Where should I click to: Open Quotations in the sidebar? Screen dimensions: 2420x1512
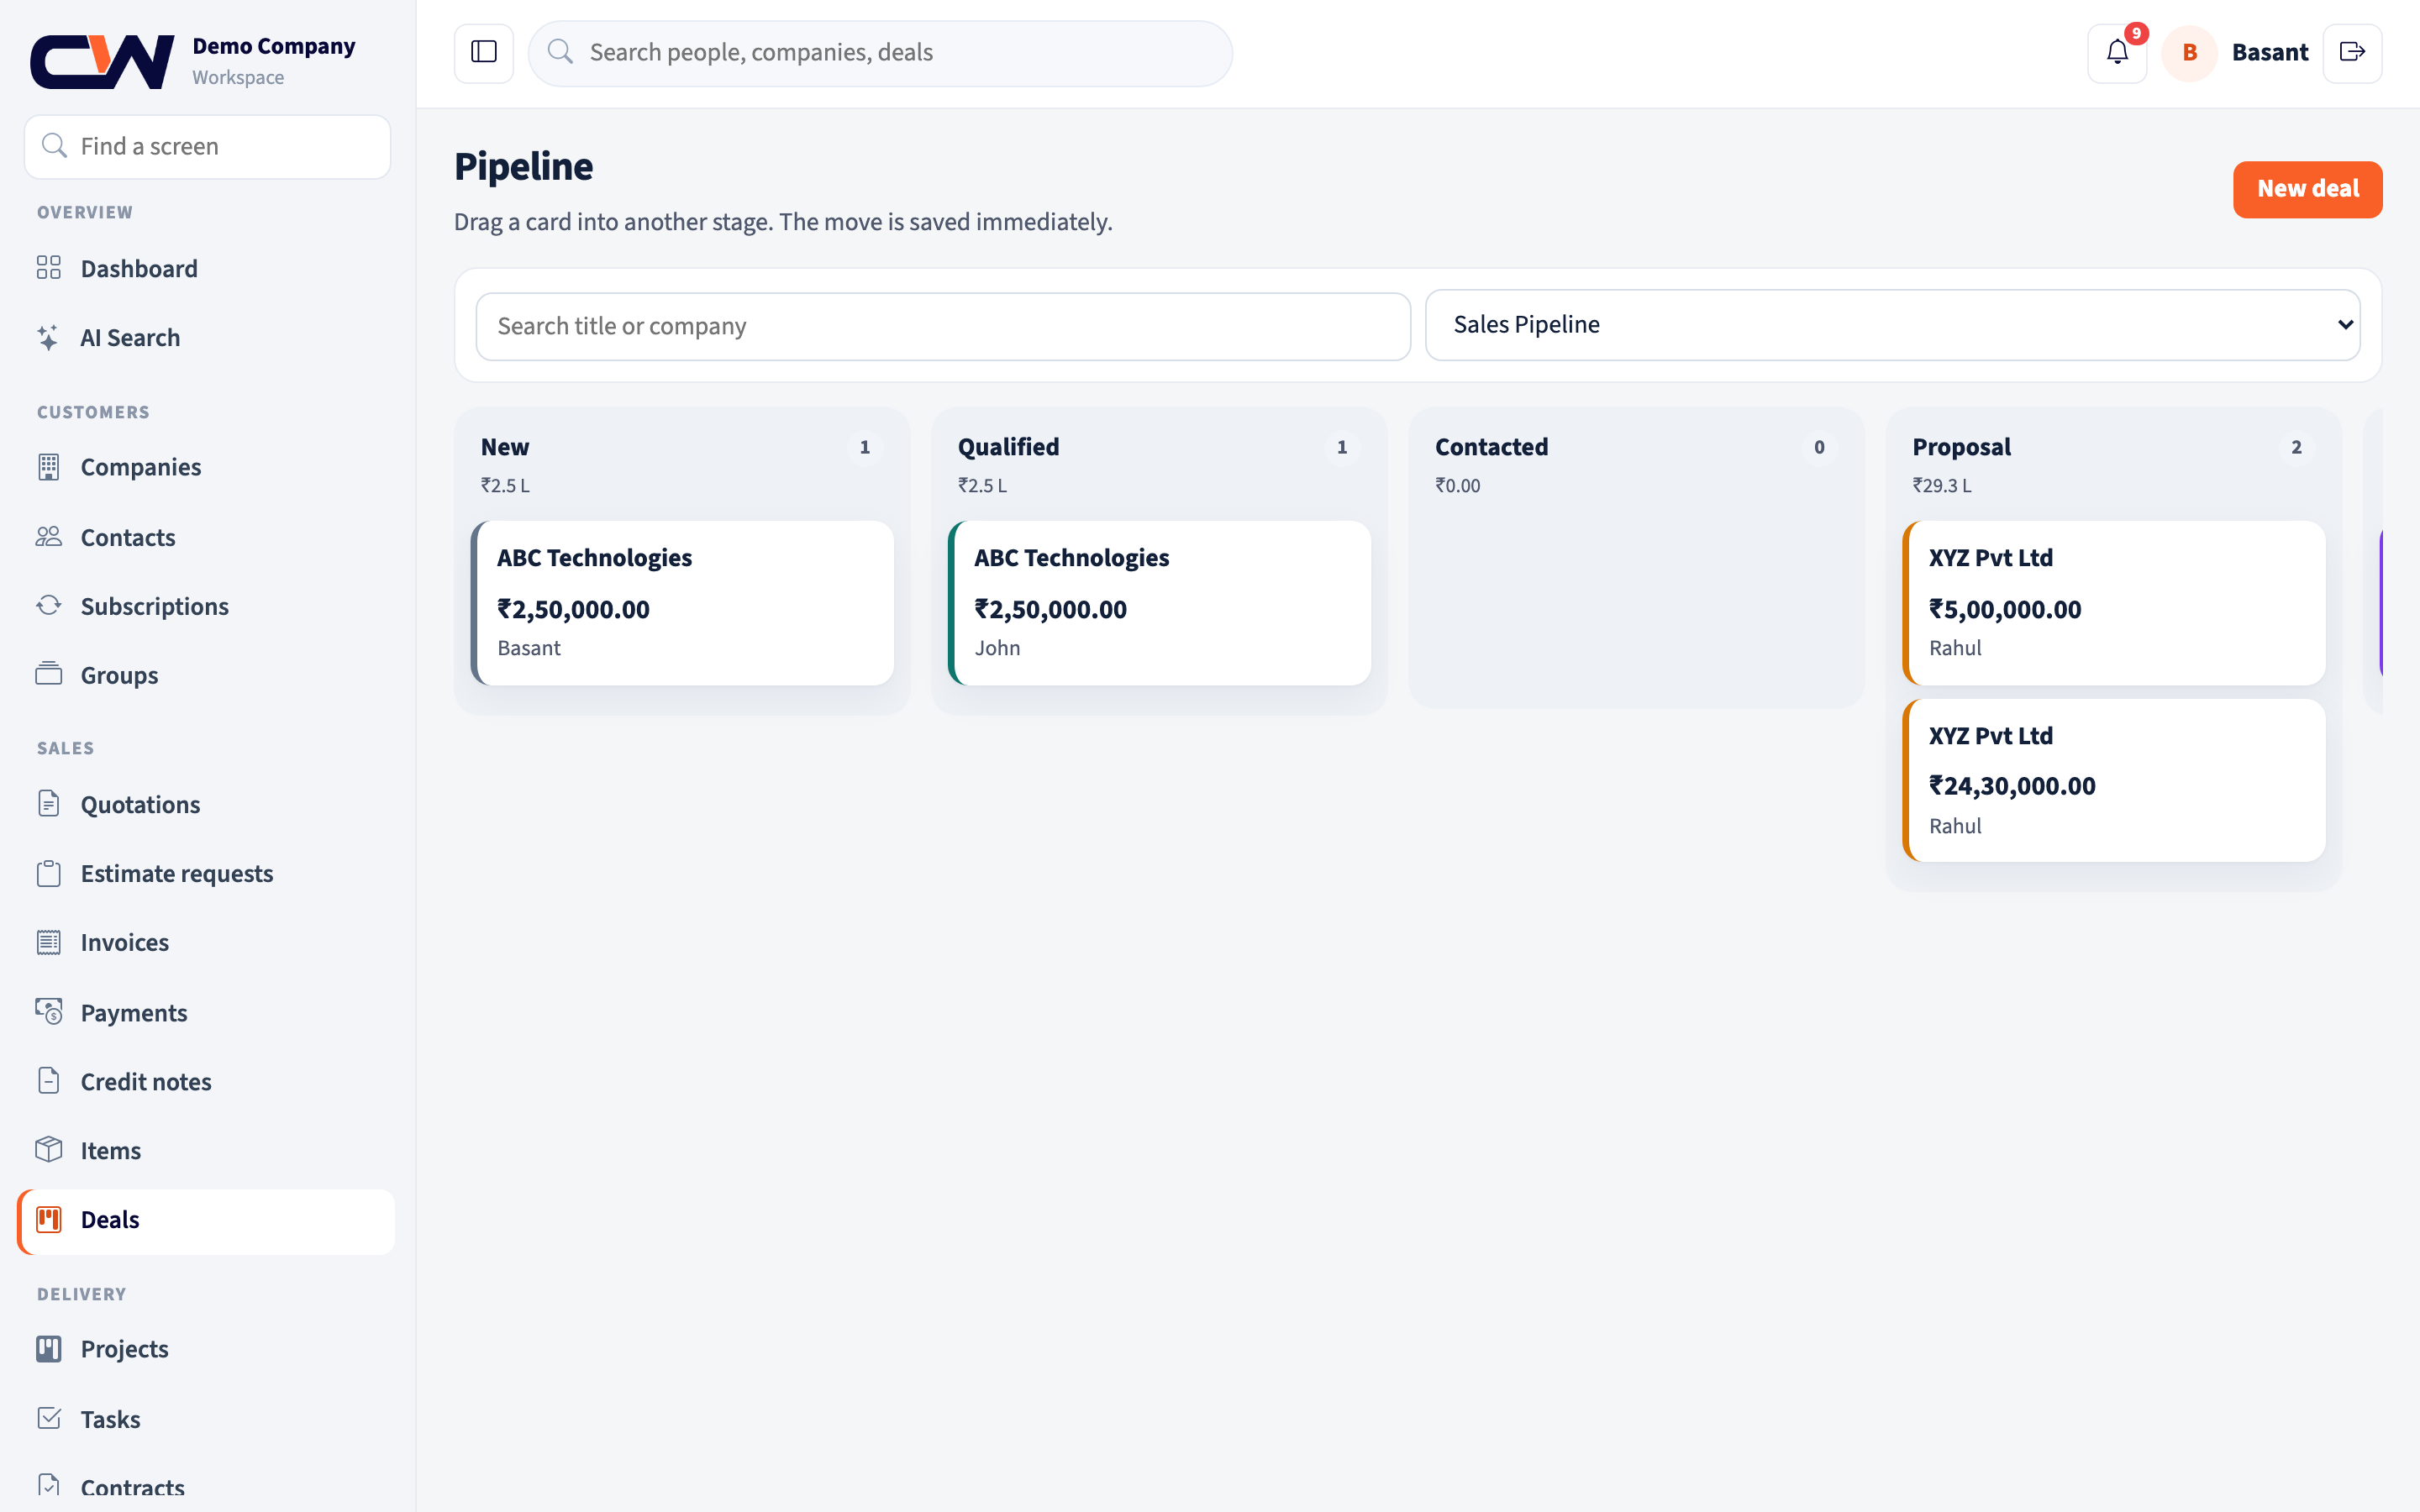pyautogui.click(x=206, y=804)
